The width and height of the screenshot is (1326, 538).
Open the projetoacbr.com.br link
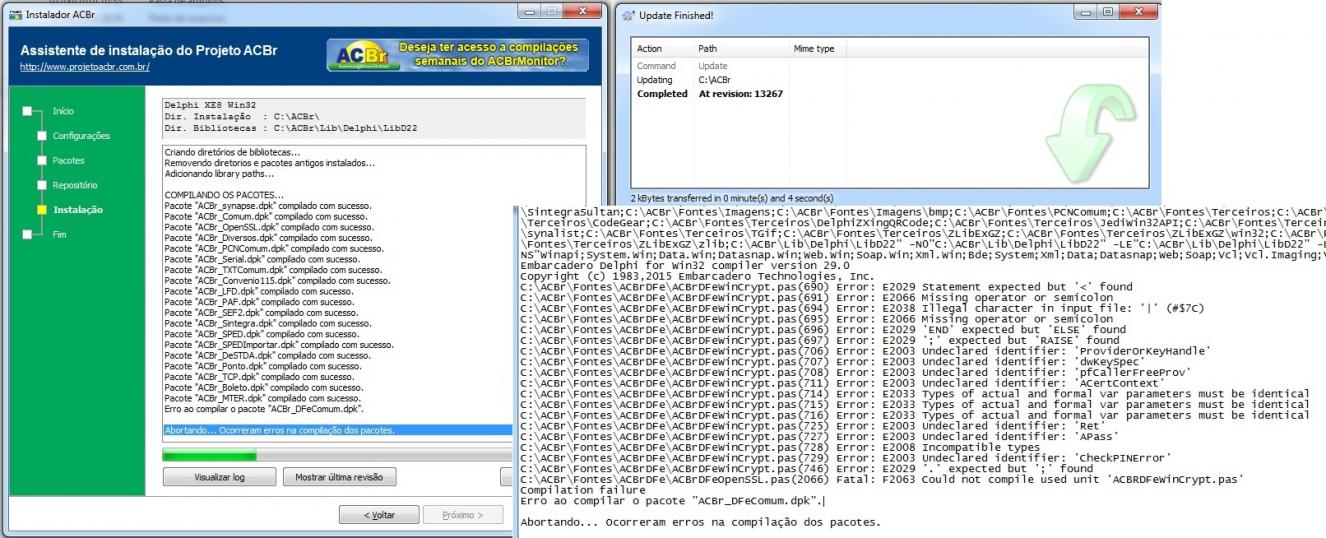(x=85, y=67)
